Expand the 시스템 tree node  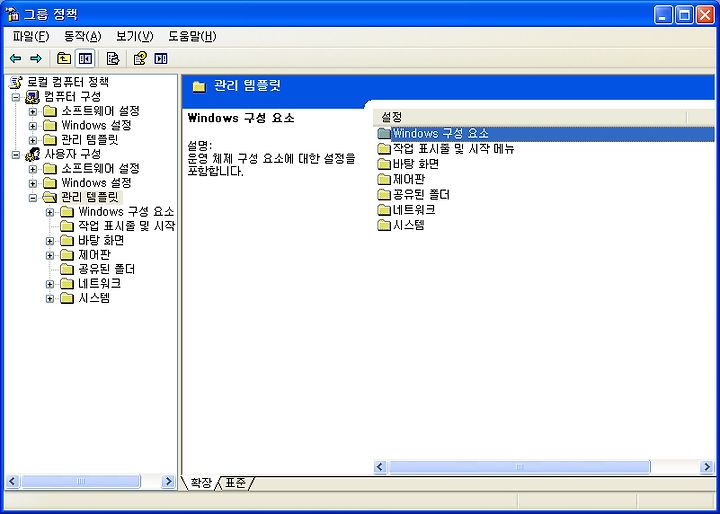coord(50,299)
